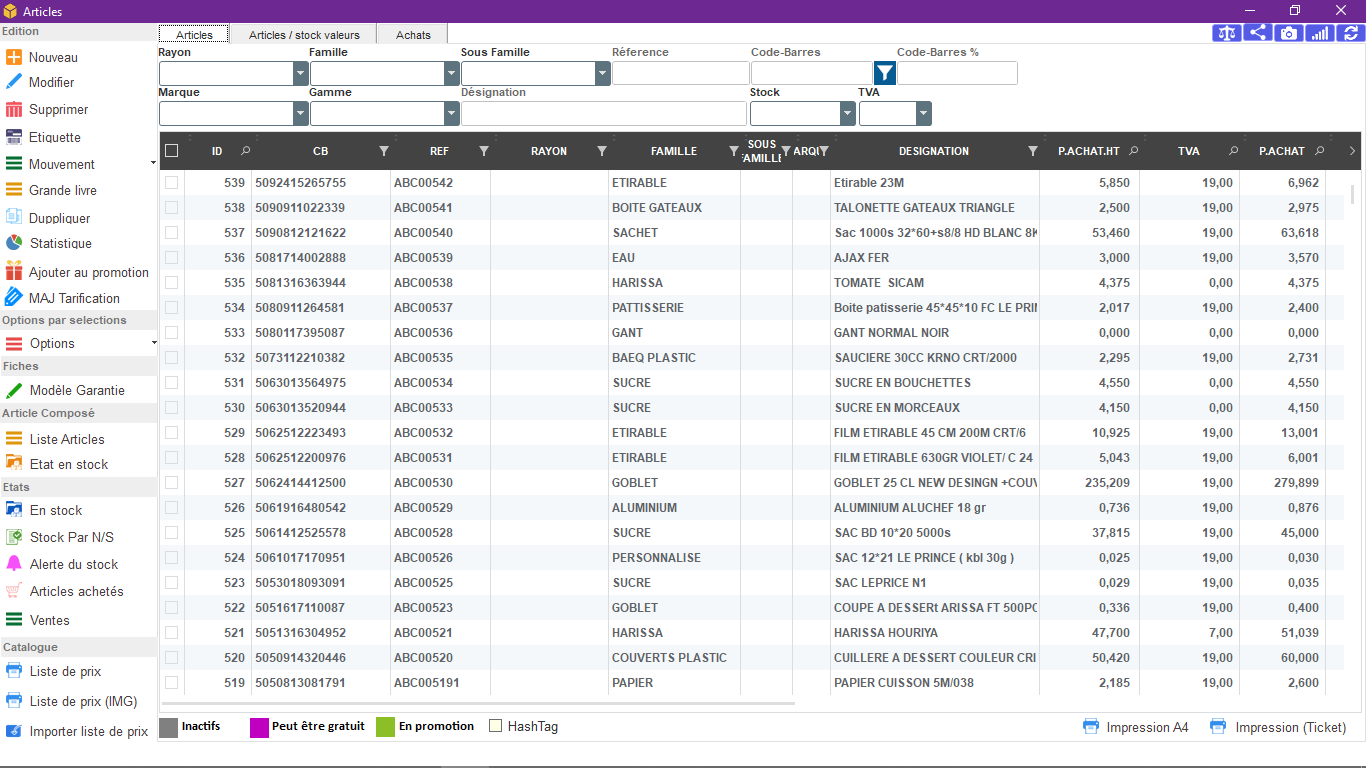This screenshot has width=1366, height=768.
Task: Open the Stock dropdown
Action: [x=848, y=114]
